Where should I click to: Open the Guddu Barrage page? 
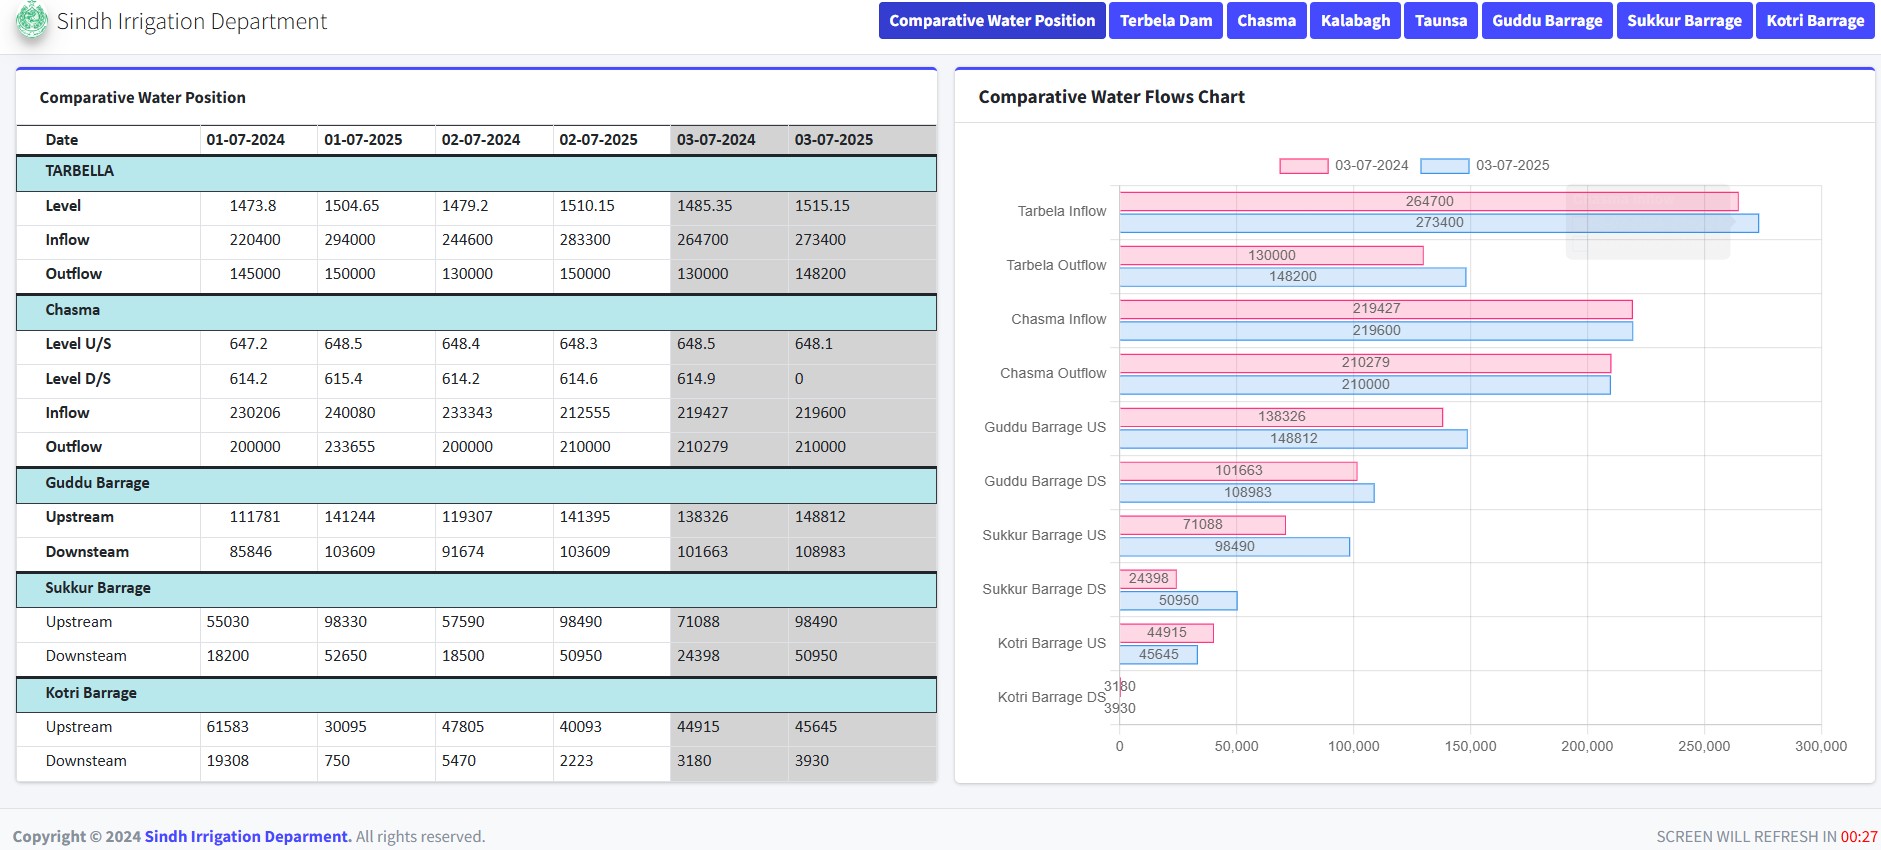click(x=1547, y=21)
